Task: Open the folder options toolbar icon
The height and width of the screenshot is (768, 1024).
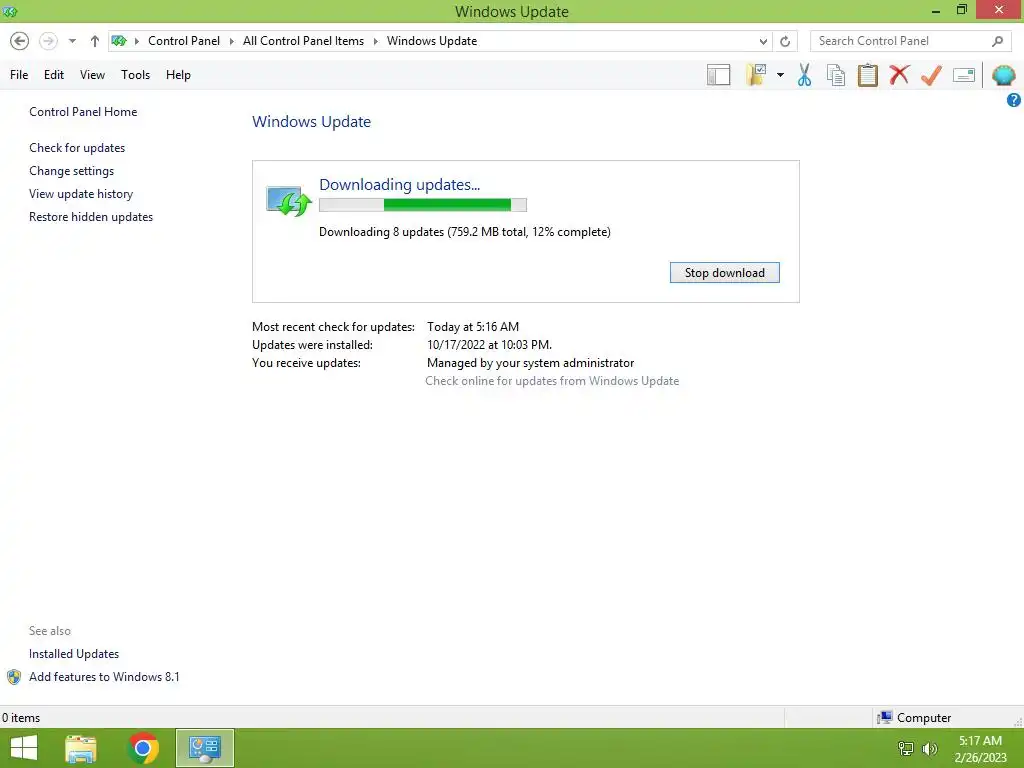Action: pyautogui.click(x=756, y=75)
